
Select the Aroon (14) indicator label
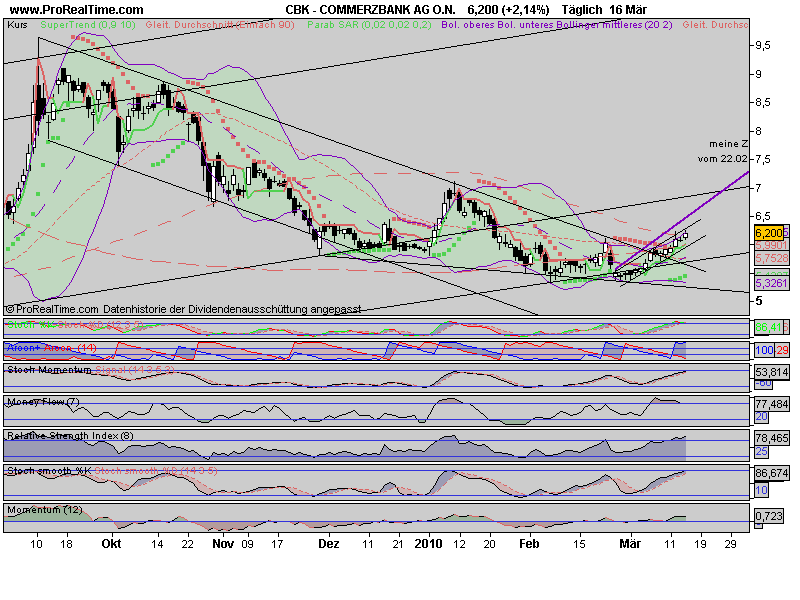coord(52,348)
